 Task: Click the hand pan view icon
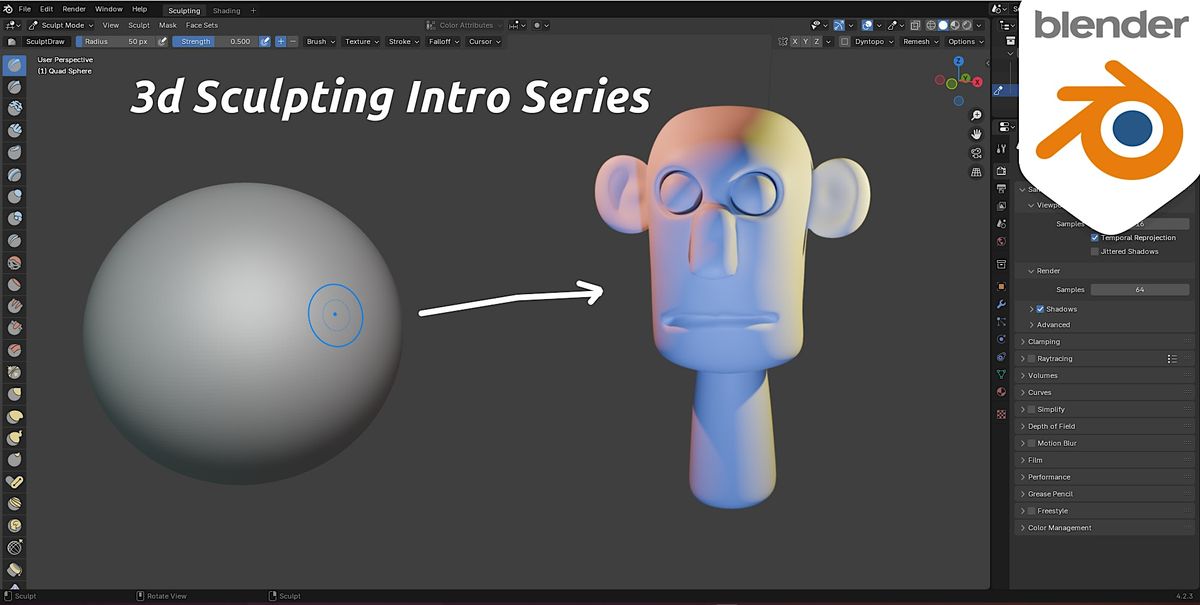[976, 134]
